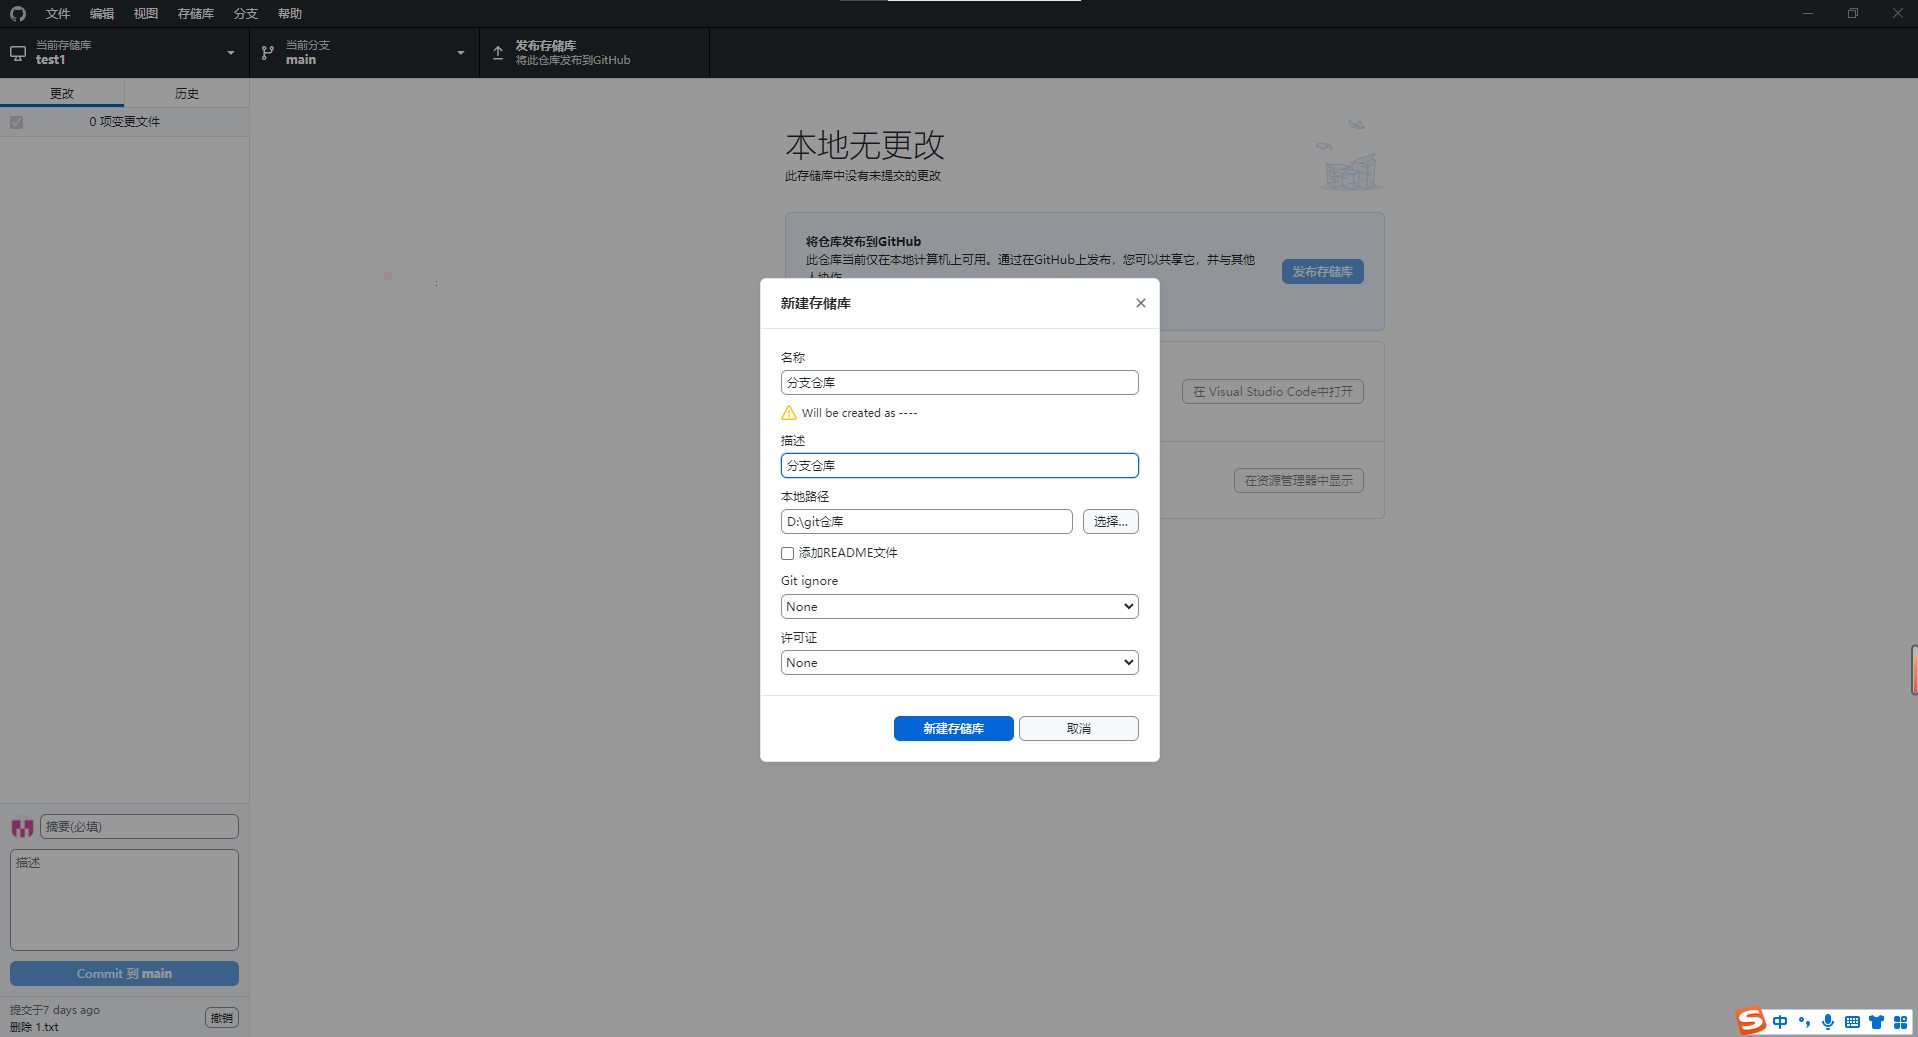The height and width of the screenshot is (1037, 1918).
Task: Enable the 添加README文件 checkbox
Action: (x=788, y=553)
